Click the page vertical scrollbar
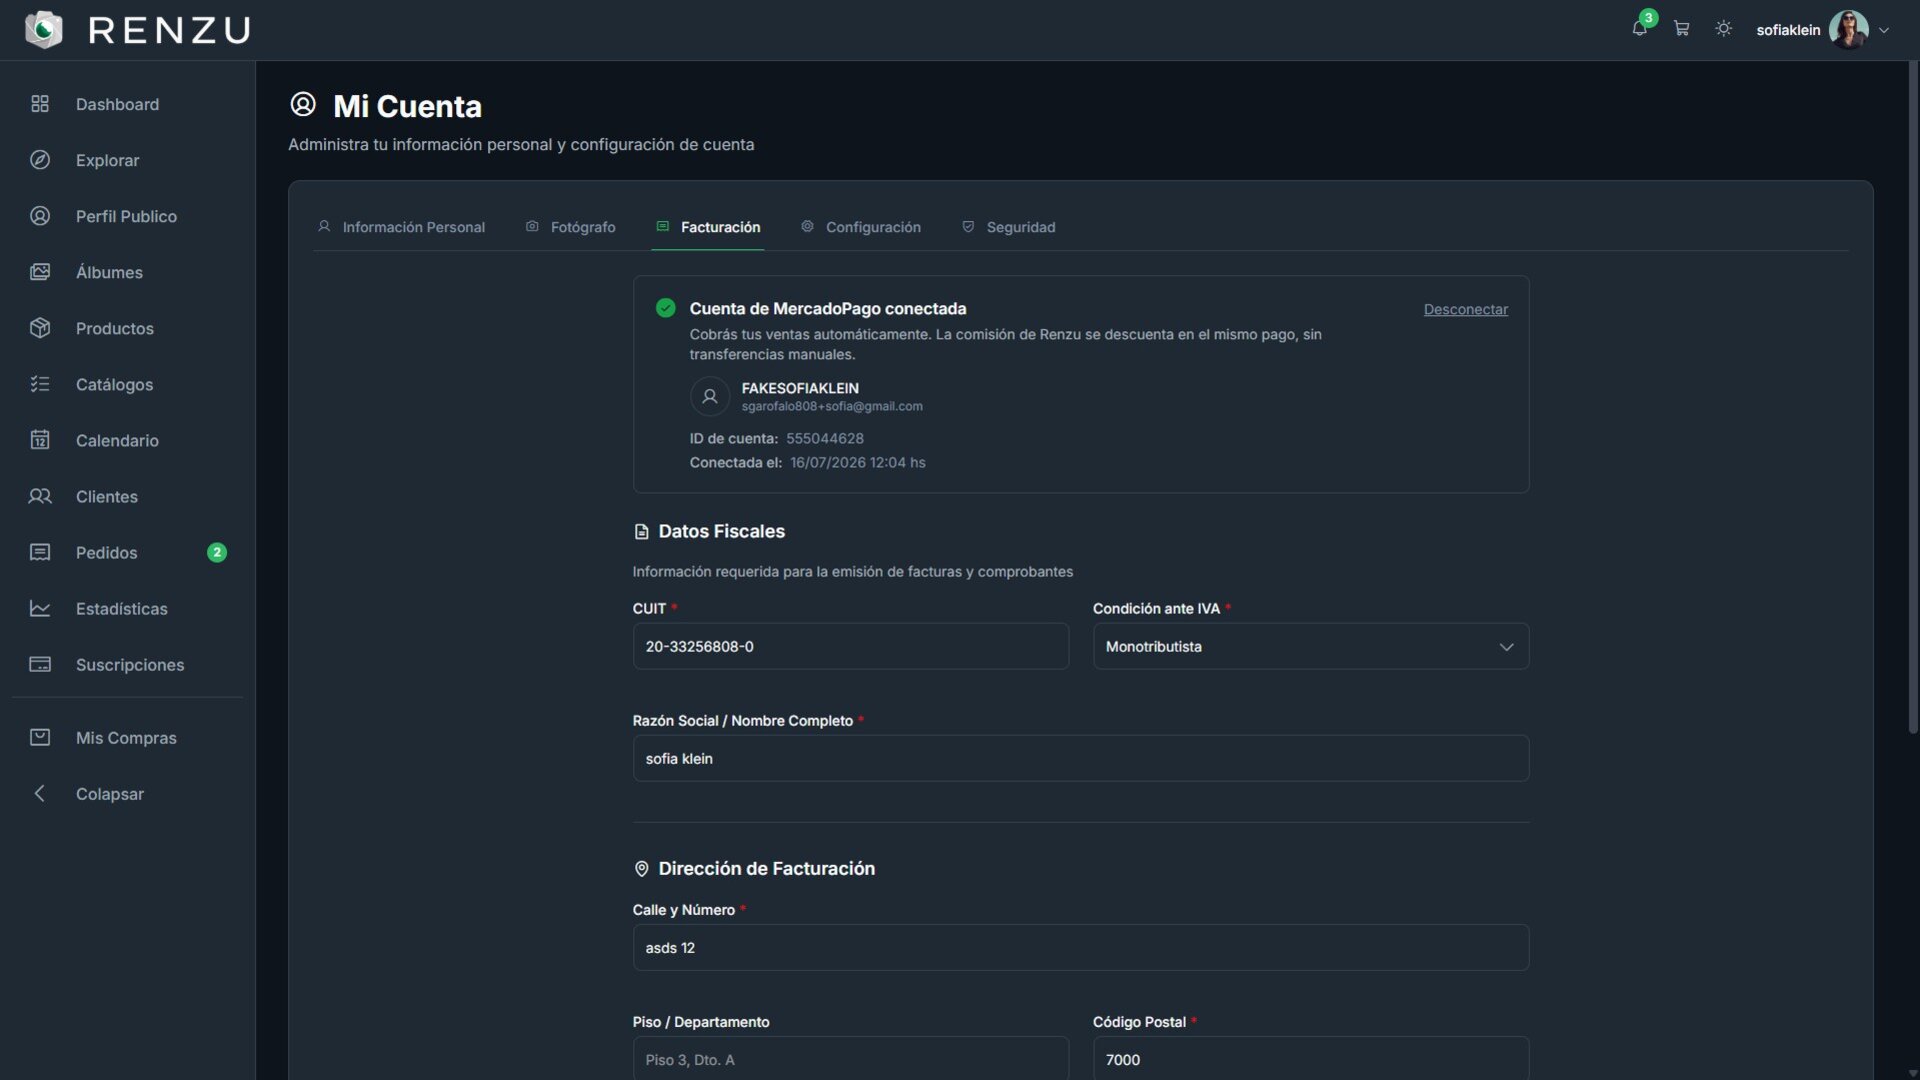Image resolution: width=1920 pixels, height=1080 pixels. click(x=1912, y=400)
